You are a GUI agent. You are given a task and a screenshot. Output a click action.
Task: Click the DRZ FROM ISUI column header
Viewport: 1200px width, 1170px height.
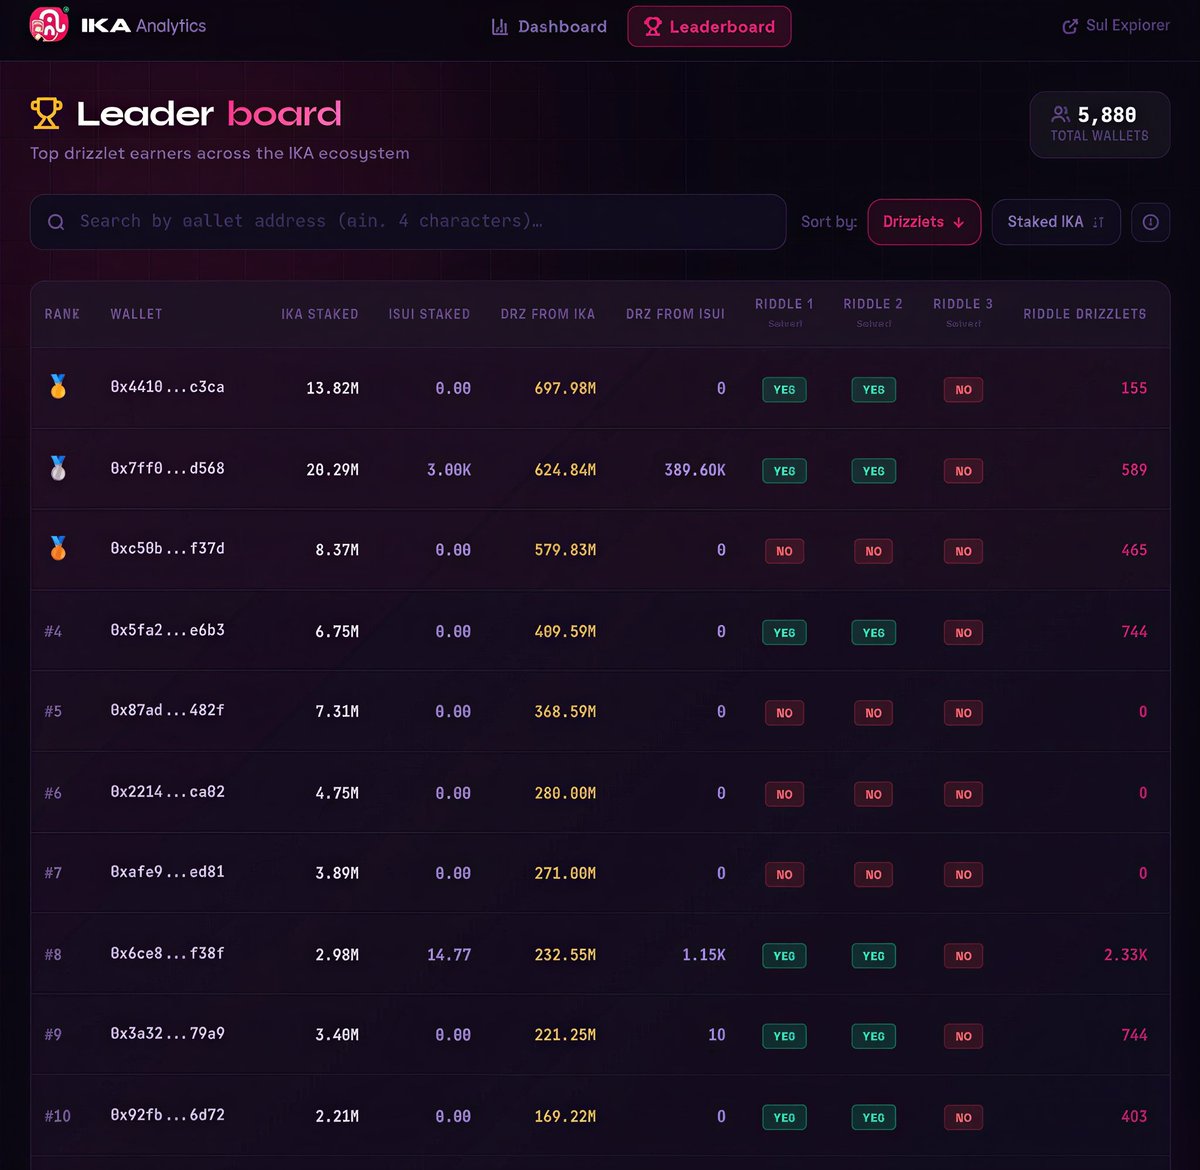click(676, 314)
